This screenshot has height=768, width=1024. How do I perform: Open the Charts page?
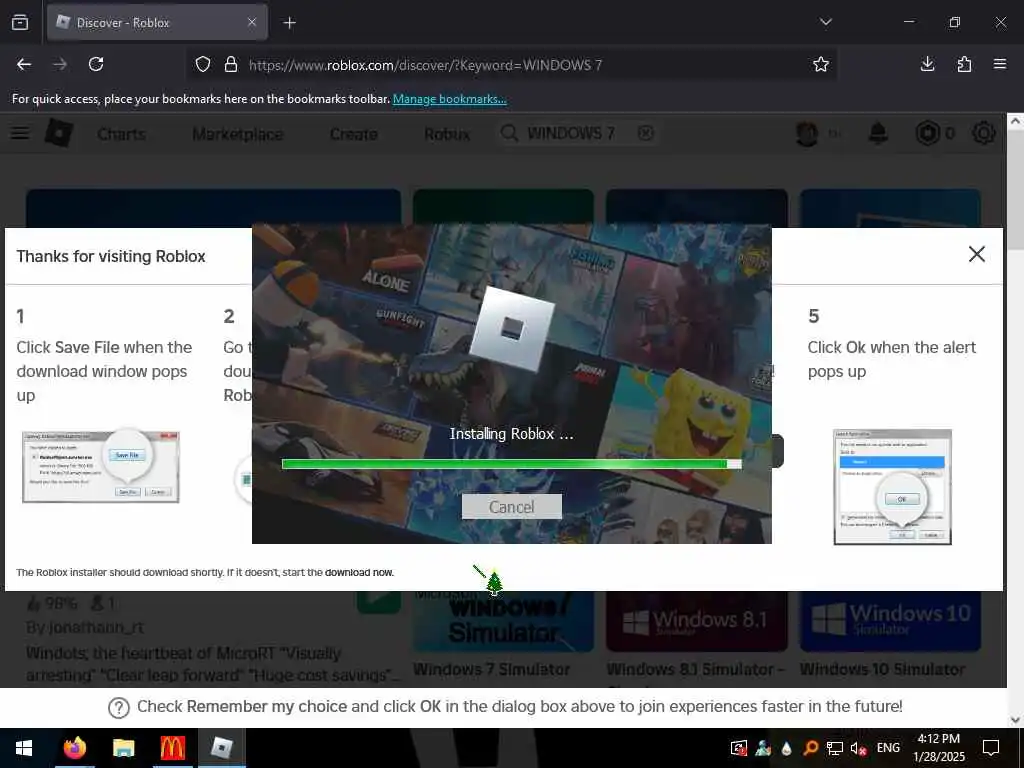pos(121,134)
